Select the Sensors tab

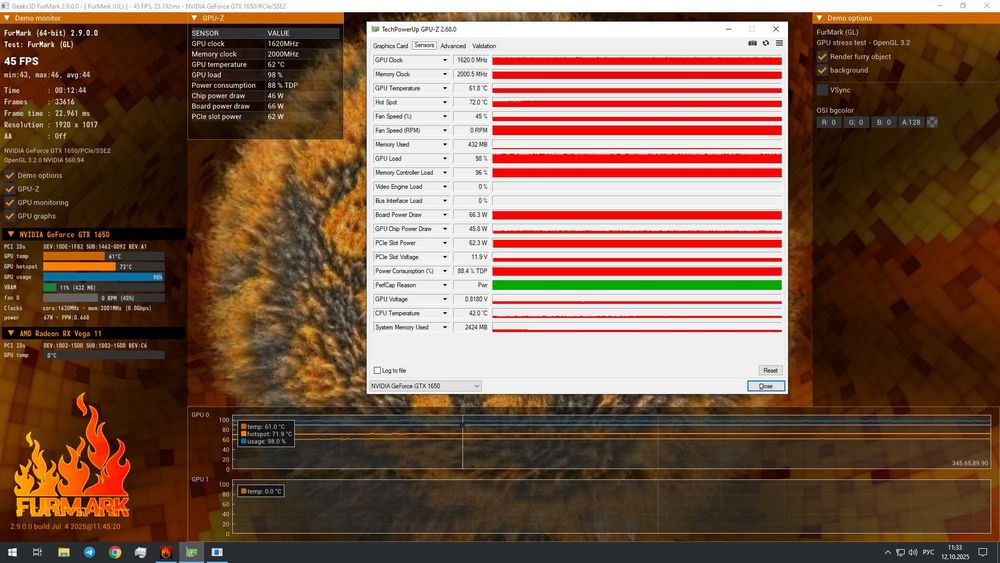(424, 45)
